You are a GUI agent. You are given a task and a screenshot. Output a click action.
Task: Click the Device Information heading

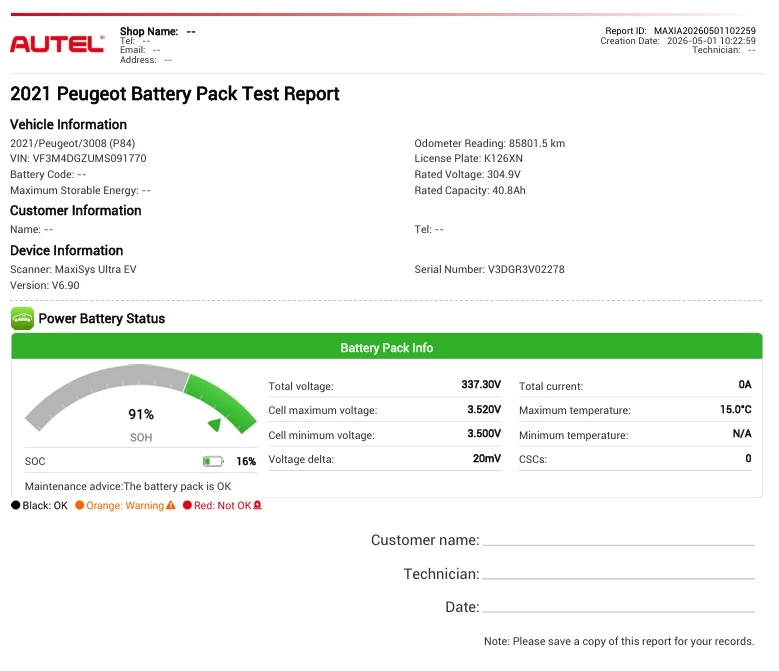pos(67,250)
